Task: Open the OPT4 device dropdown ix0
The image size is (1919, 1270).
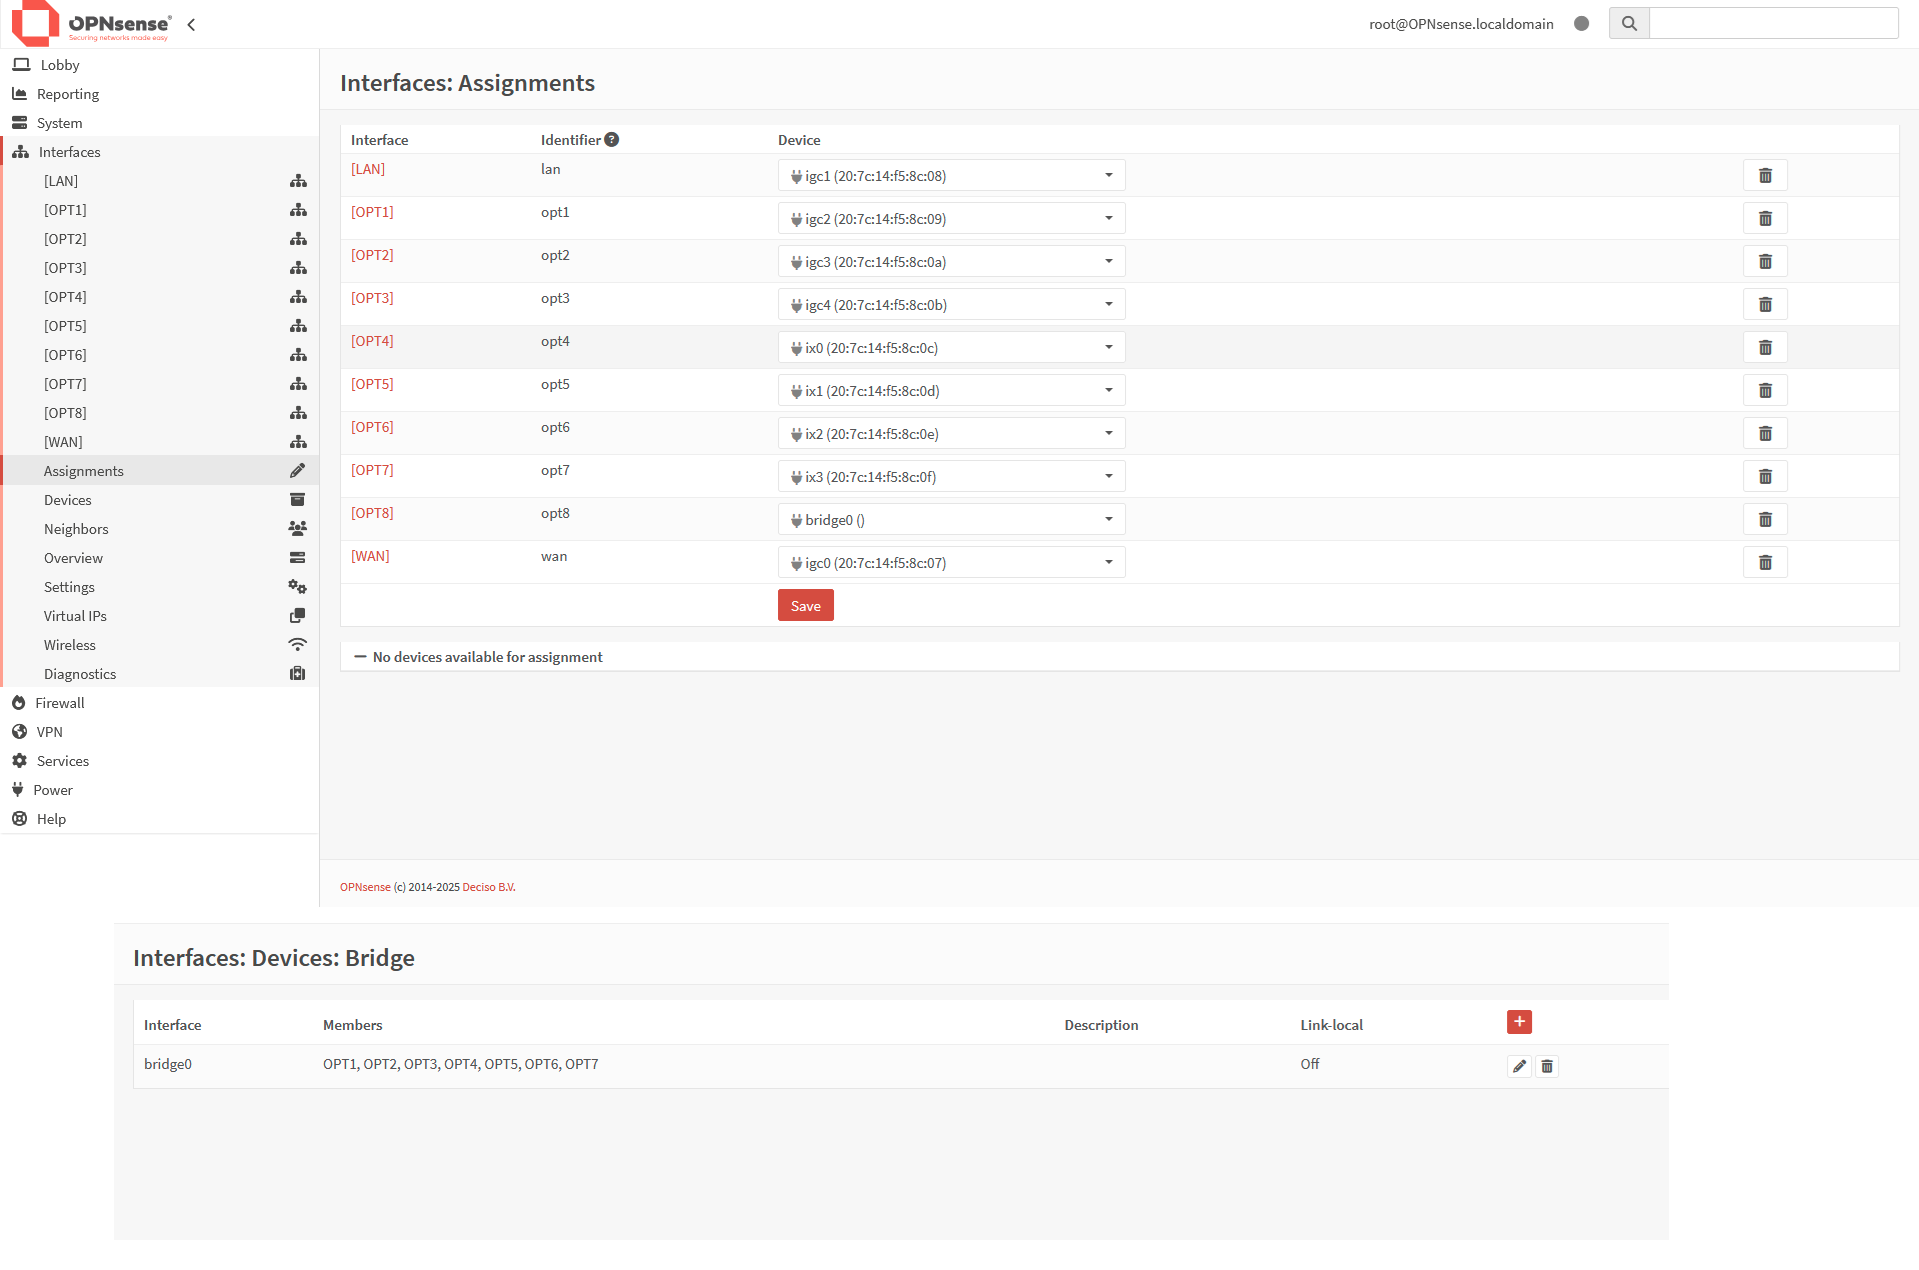Action: (x=951, y=348)
